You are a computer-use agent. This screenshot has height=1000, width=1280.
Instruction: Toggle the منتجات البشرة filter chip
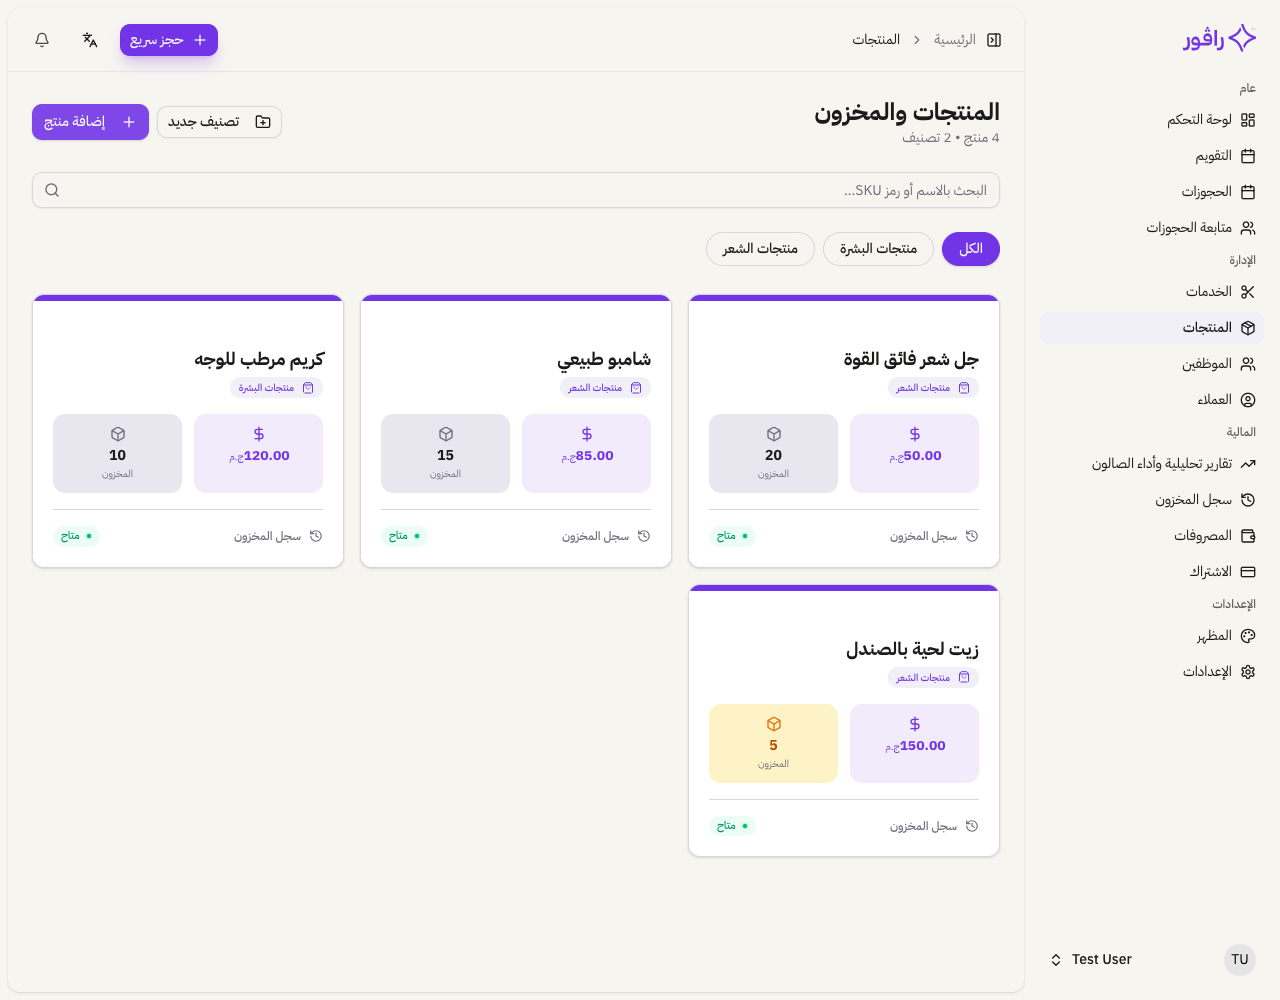coord(878,248)
